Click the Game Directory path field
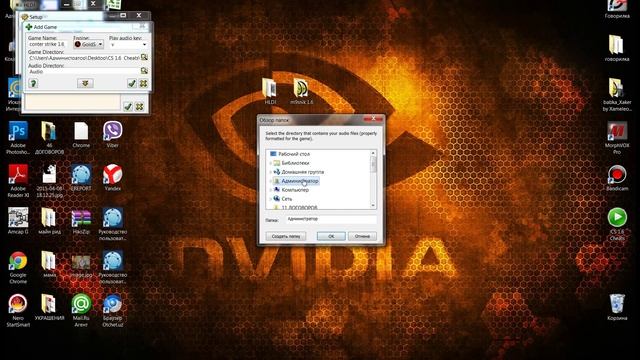The height and width of the screenshot is (360, 640). point(84,58)
